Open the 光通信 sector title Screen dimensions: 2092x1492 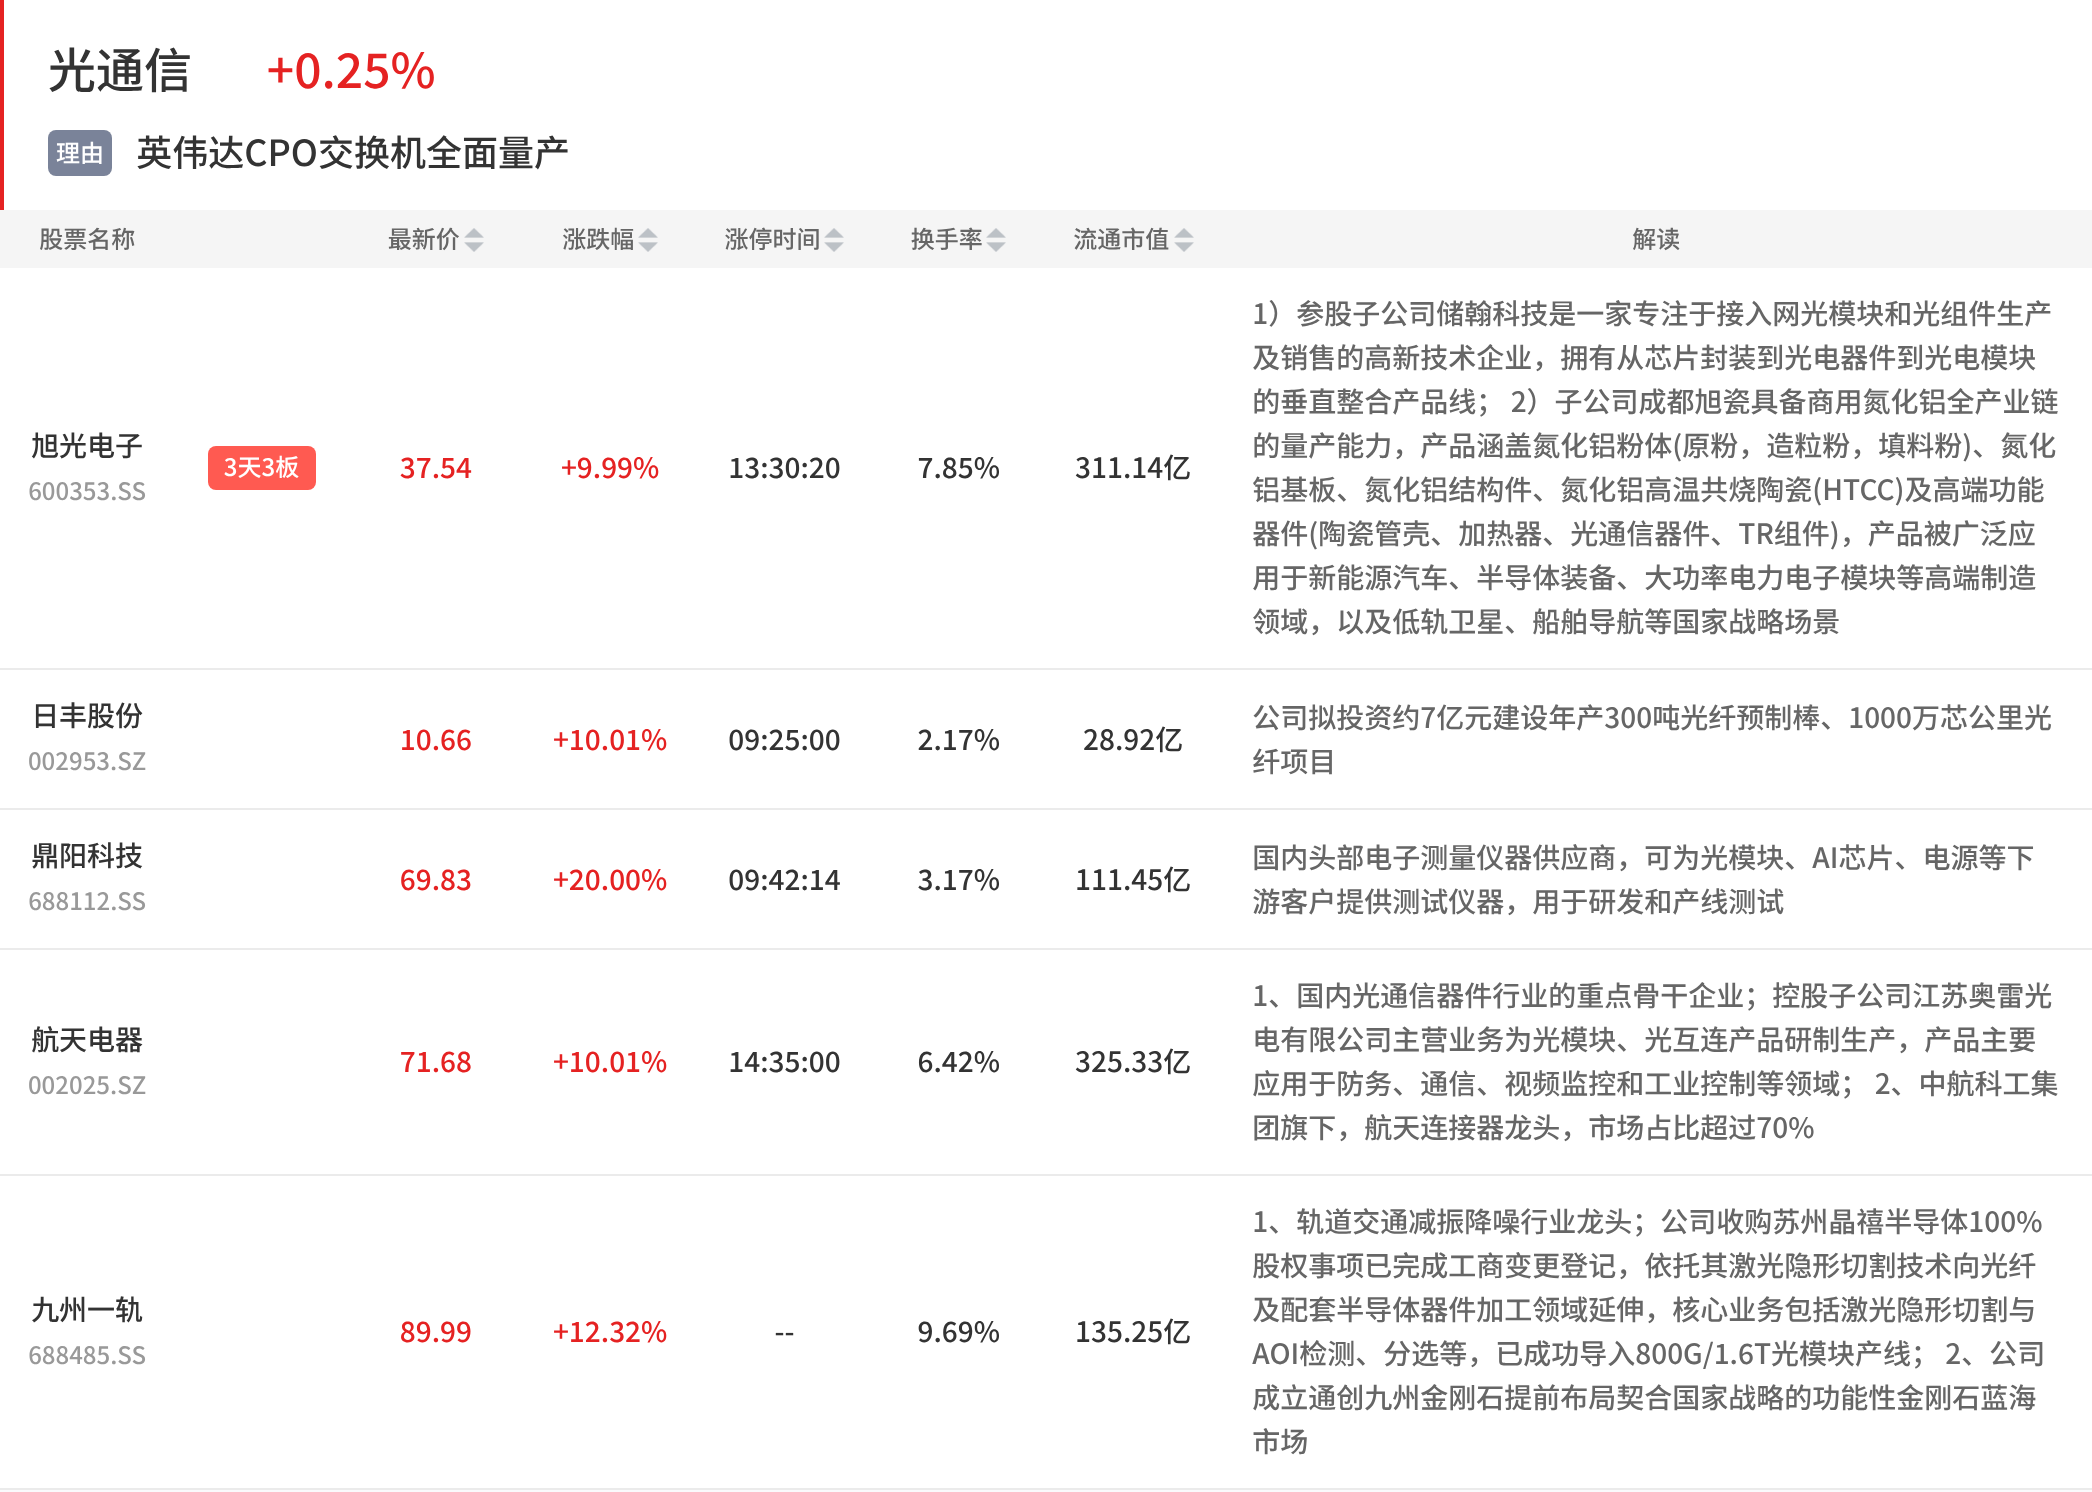[119, 72]
